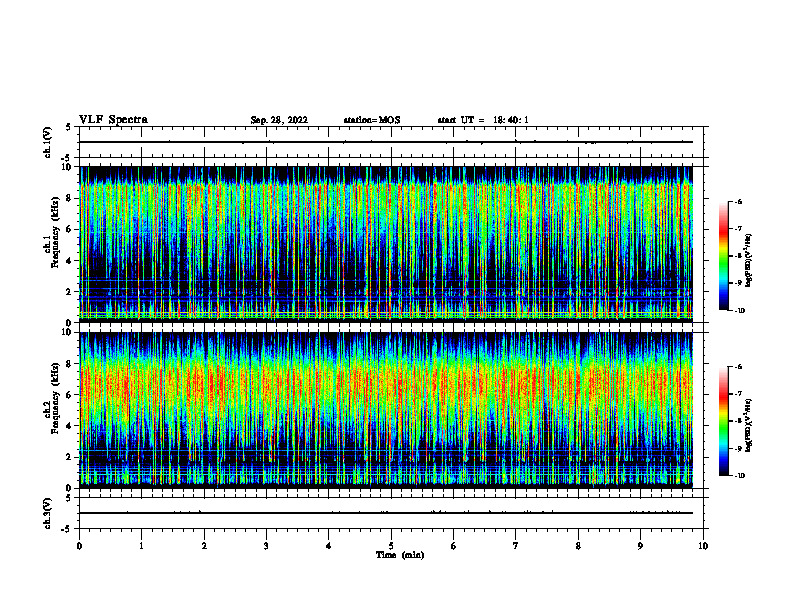Image resolution: width=792 pixels, height=612 pixels.
Task: Click the ch.1 spectrogram color scale bar
Action: (723, 256)
